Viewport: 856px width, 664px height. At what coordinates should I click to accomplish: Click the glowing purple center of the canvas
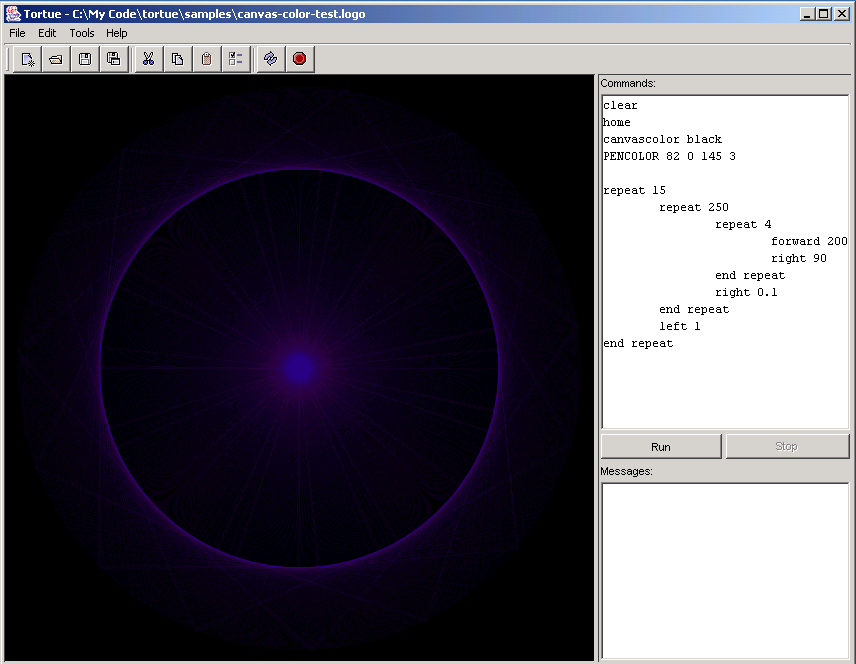click(x=298, y=367)
